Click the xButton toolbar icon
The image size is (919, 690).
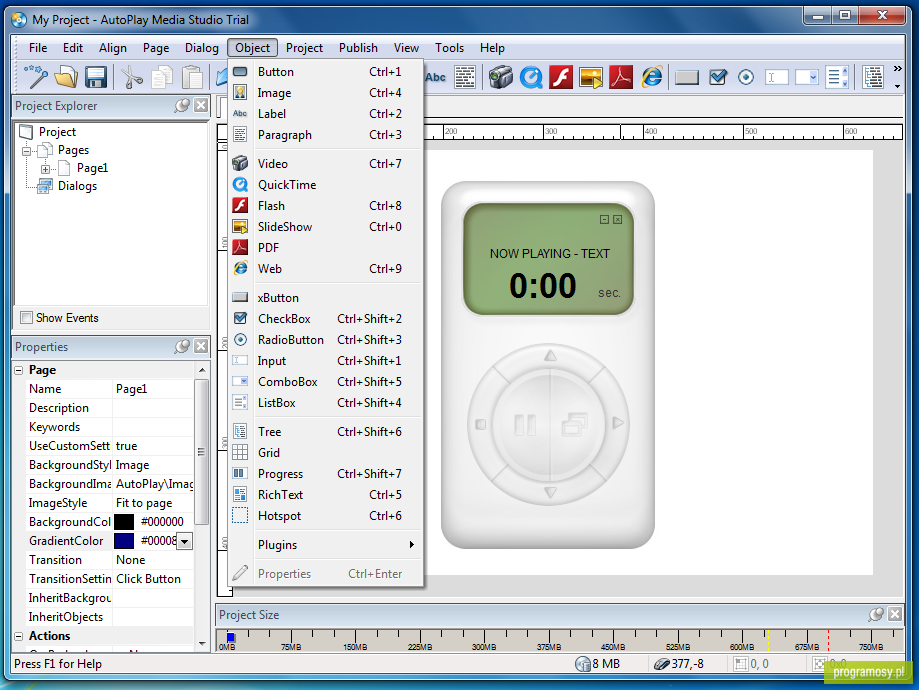click(x=687, y=77)
